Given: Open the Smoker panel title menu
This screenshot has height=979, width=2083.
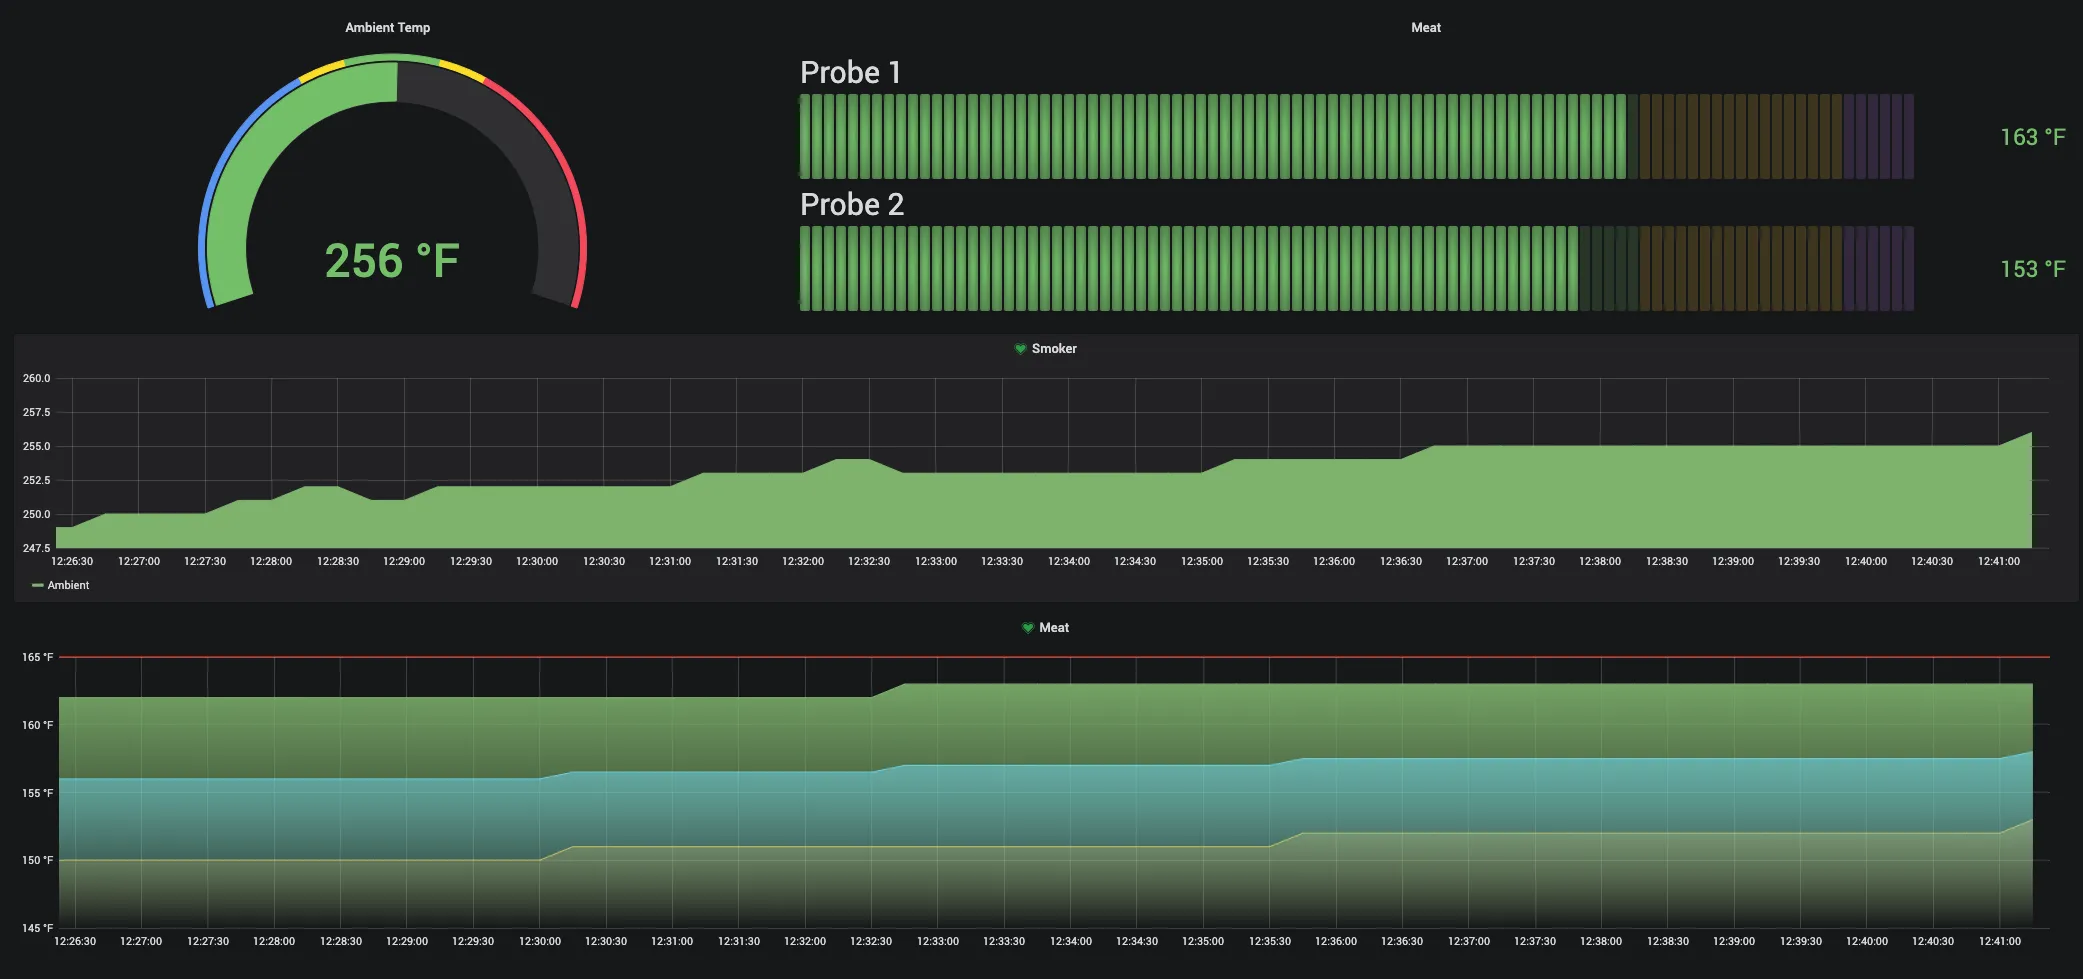Looking at the screenshot, I should point(1054,349).
